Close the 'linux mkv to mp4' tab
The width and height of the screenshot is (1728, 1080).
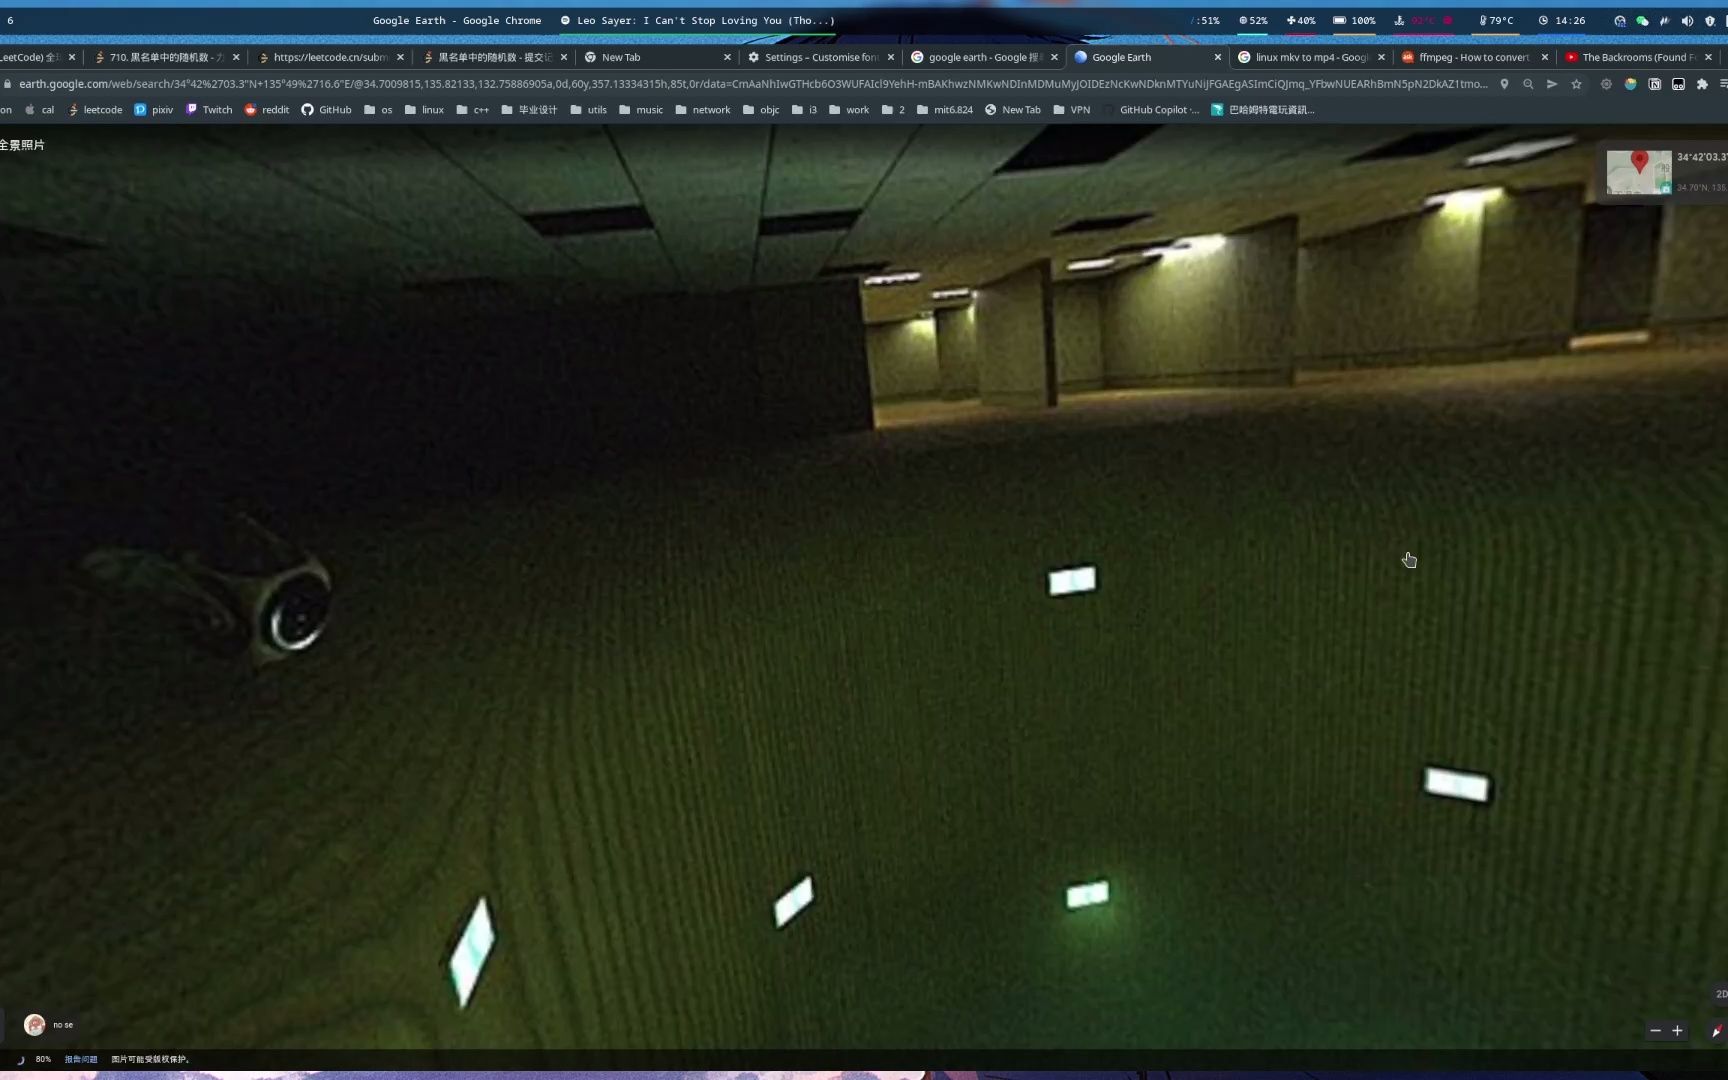[x=1381, y=57]
